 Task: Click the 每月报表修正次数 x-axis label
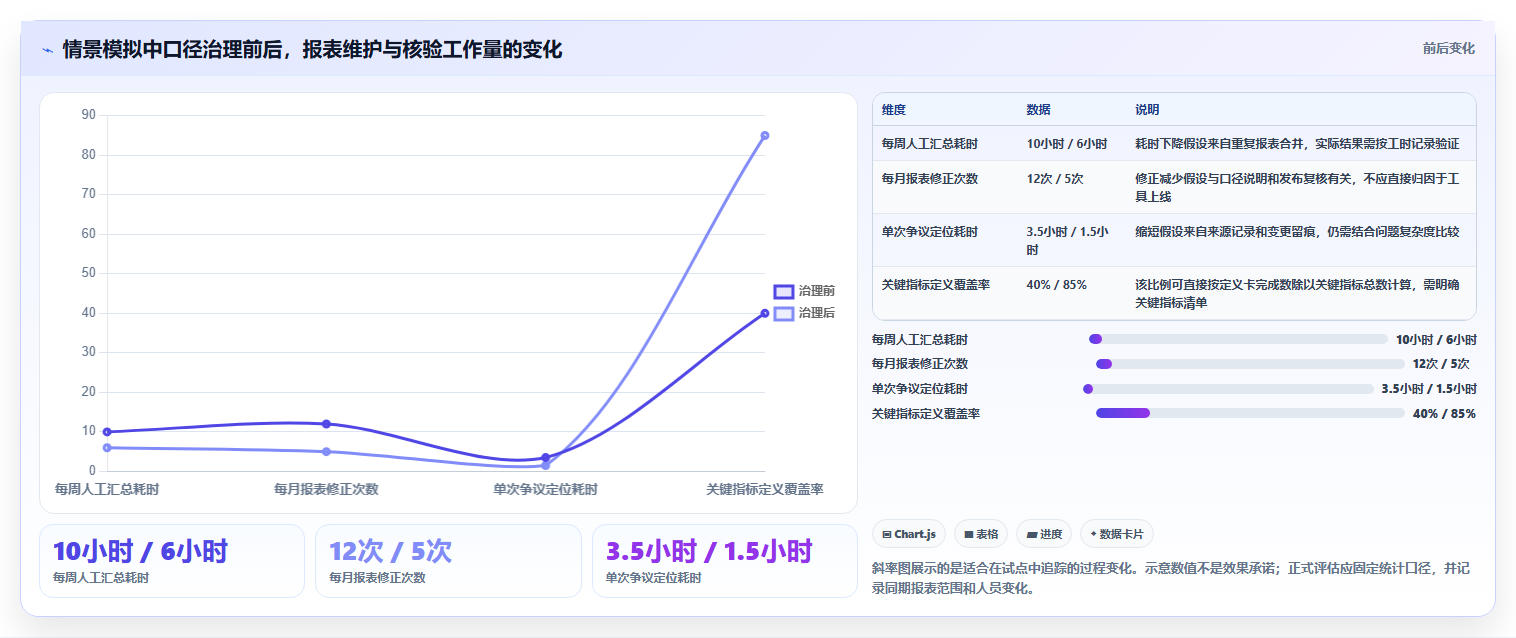326,489
